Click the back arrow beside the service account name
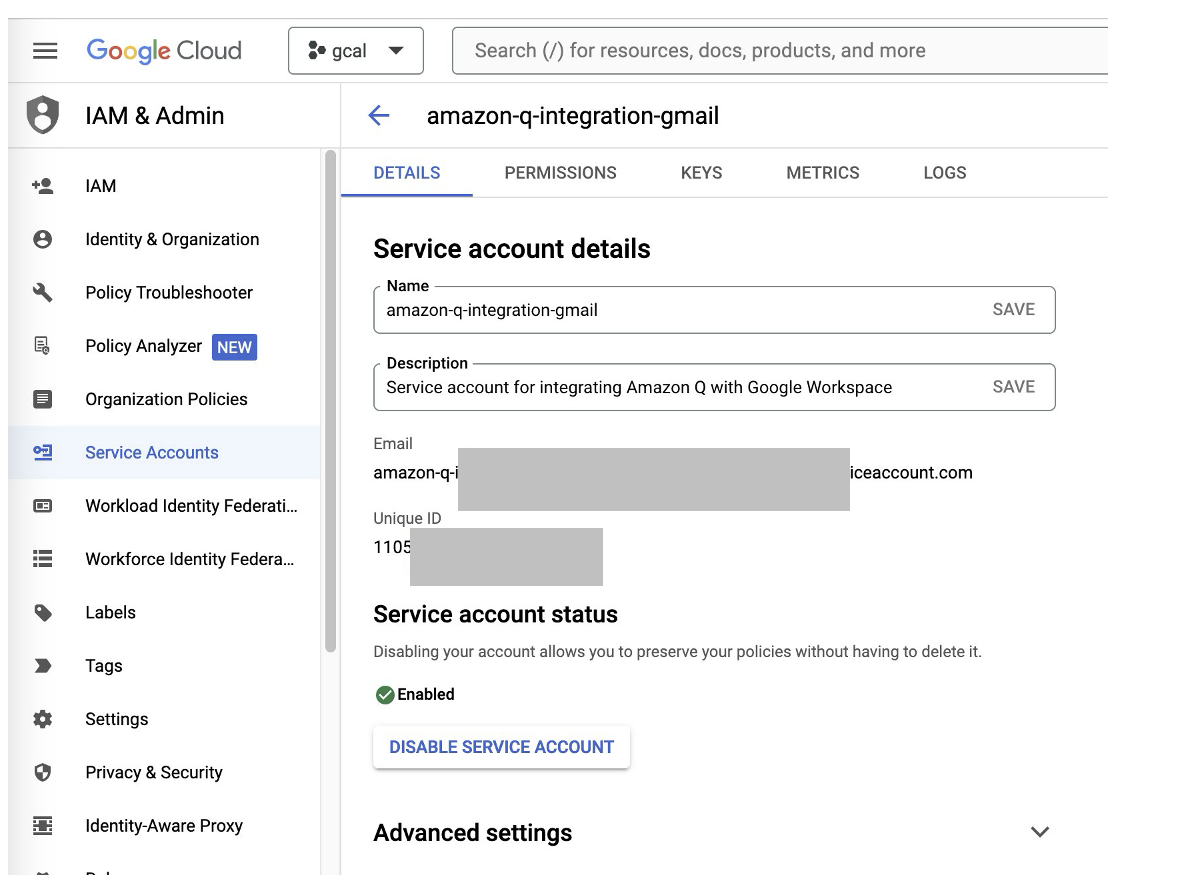Screen dimensions: 1188x884 point(379,116)
